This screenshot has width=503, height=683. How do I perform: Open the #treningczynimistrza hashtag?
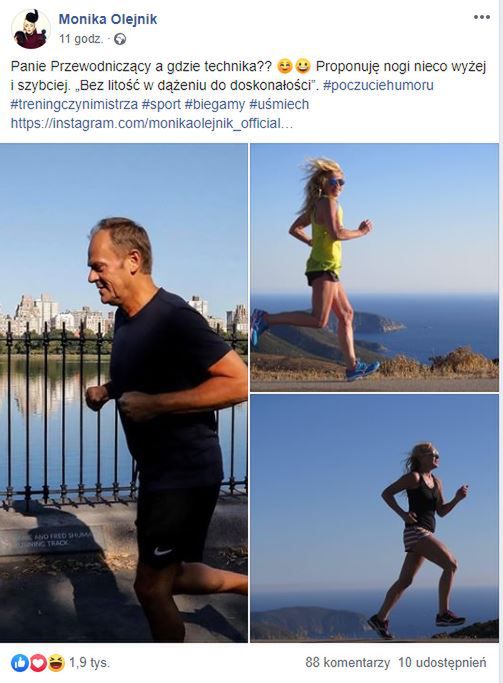coord(74,104)
